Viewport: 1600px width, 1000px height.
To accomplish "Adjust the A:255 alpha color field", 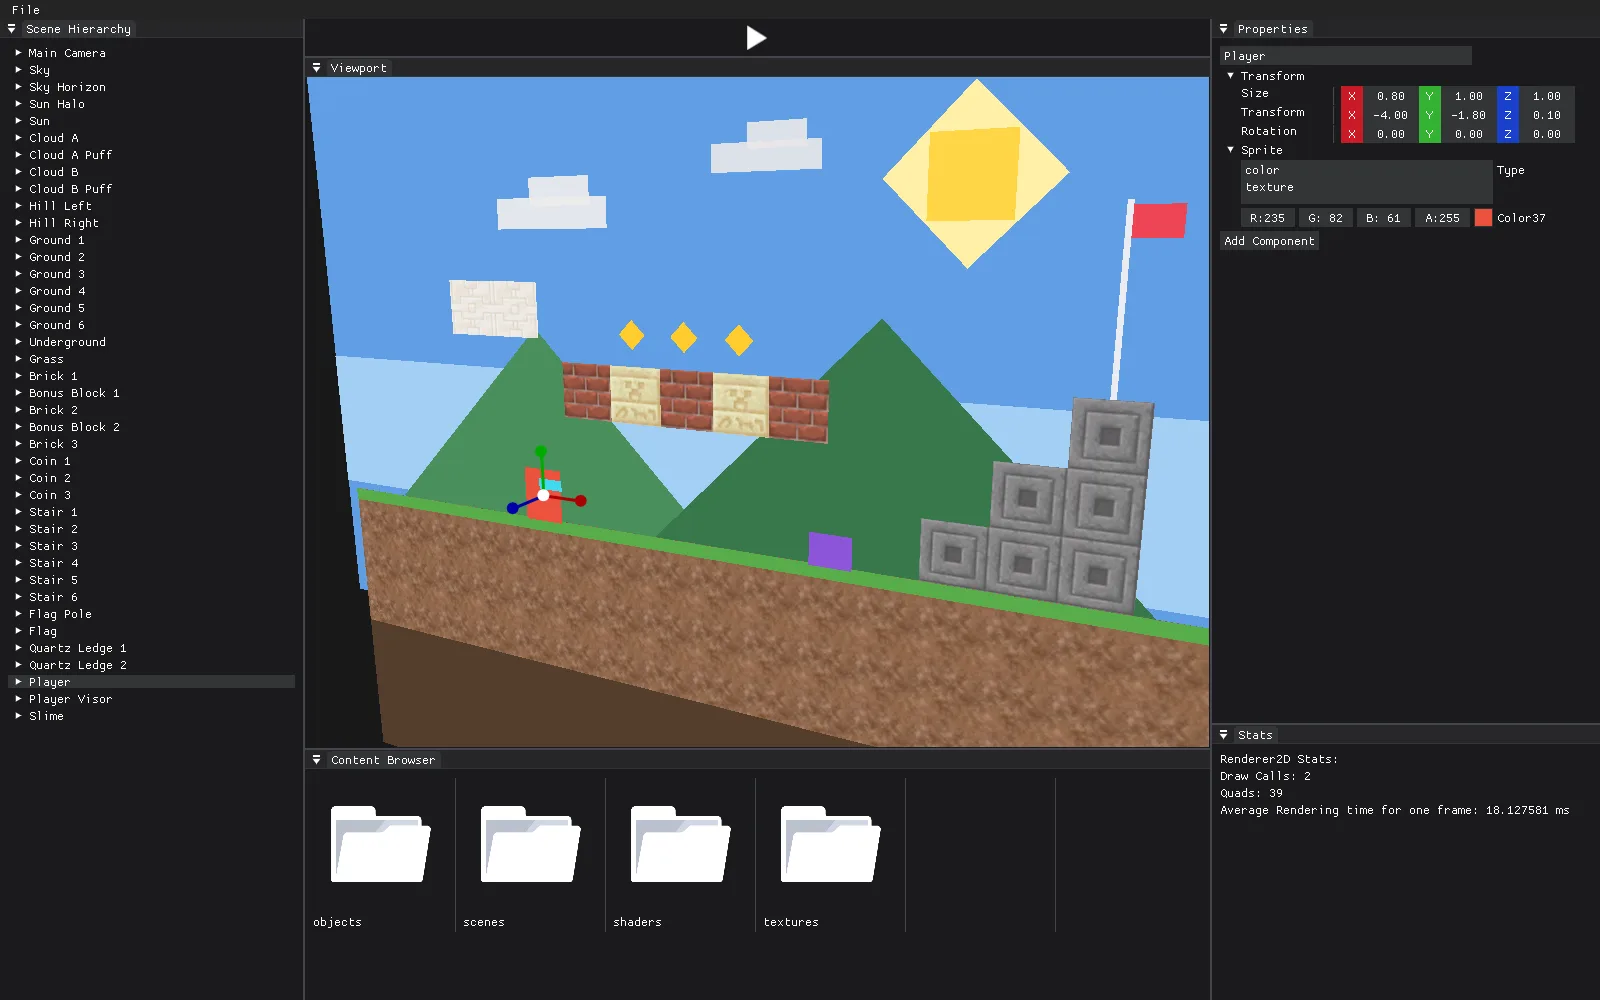I will [1442, 218].
